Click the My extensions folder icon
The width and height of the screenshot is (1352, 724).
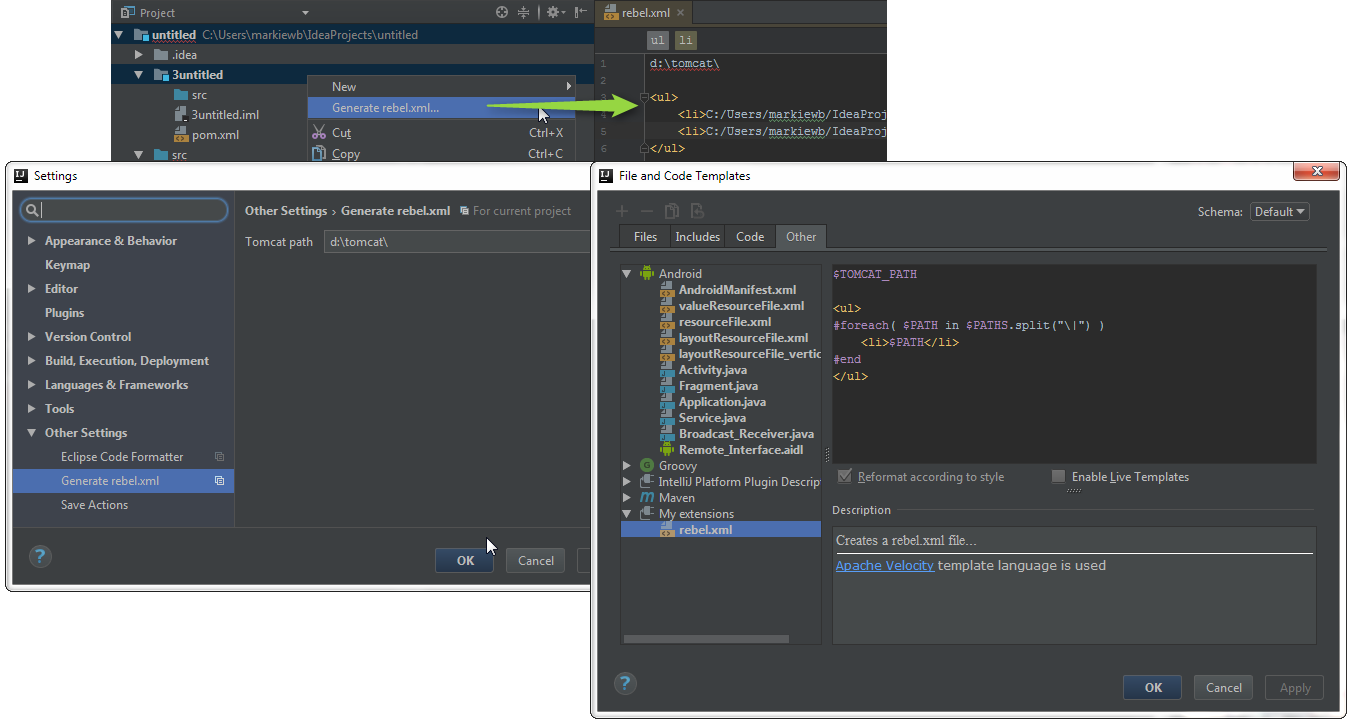(x=647, y=513)
